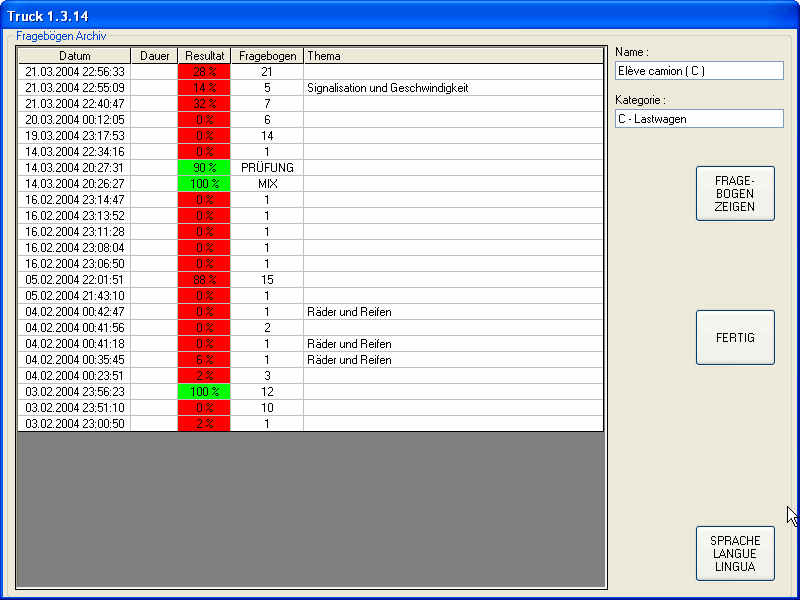Click the Resultat column header
The image size is (800, 600).
[x=204, y=56]
